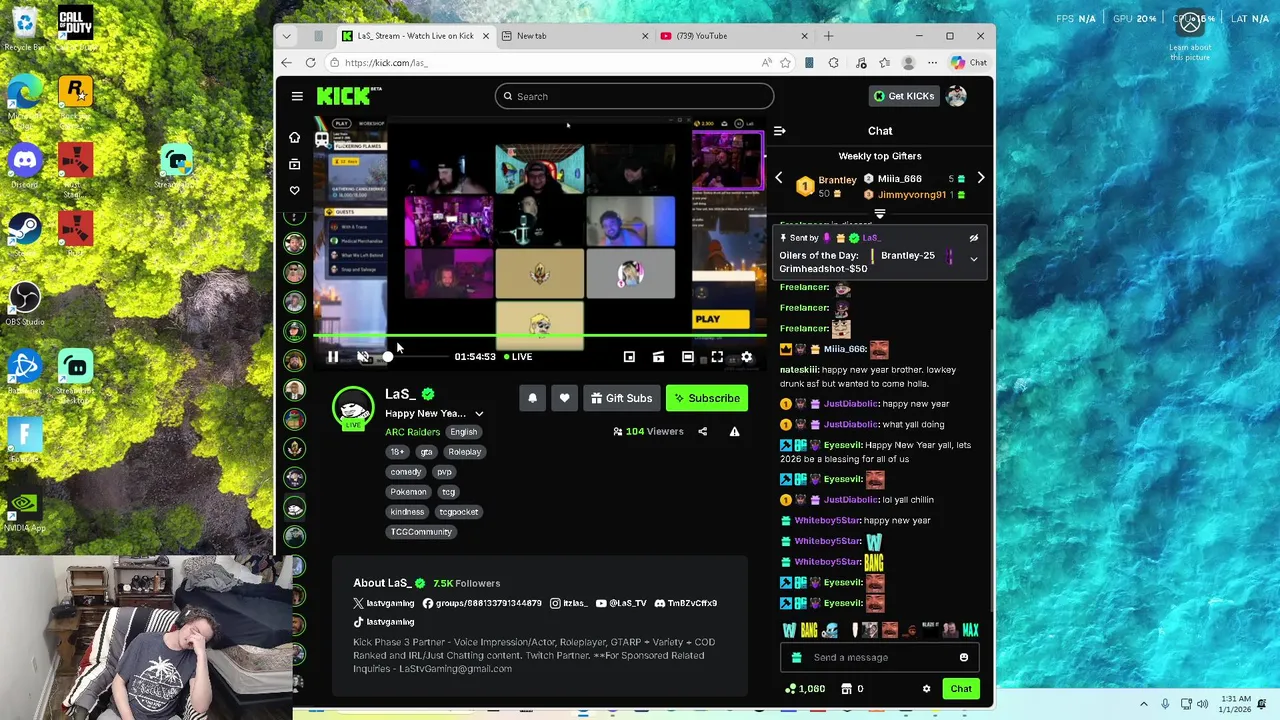Switch to the New tab browser tab
1280x720 pixels.
(575, 36)
